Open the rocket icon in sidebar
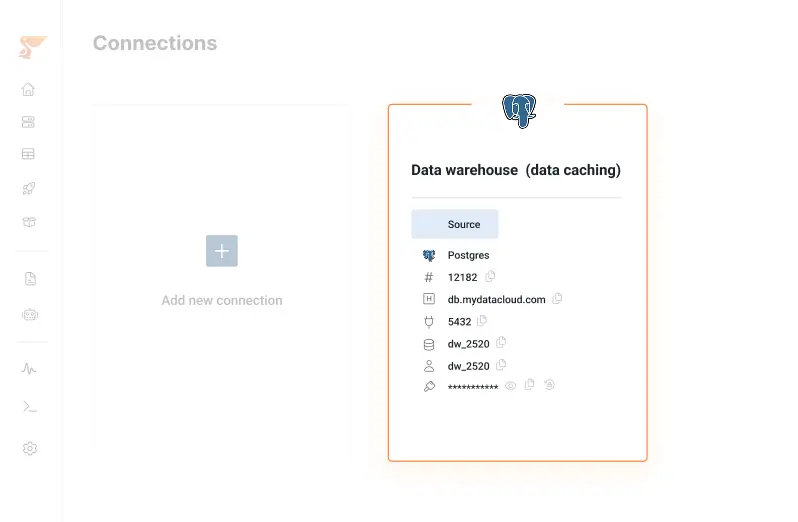Screen dimensions: 798x522 29,188
